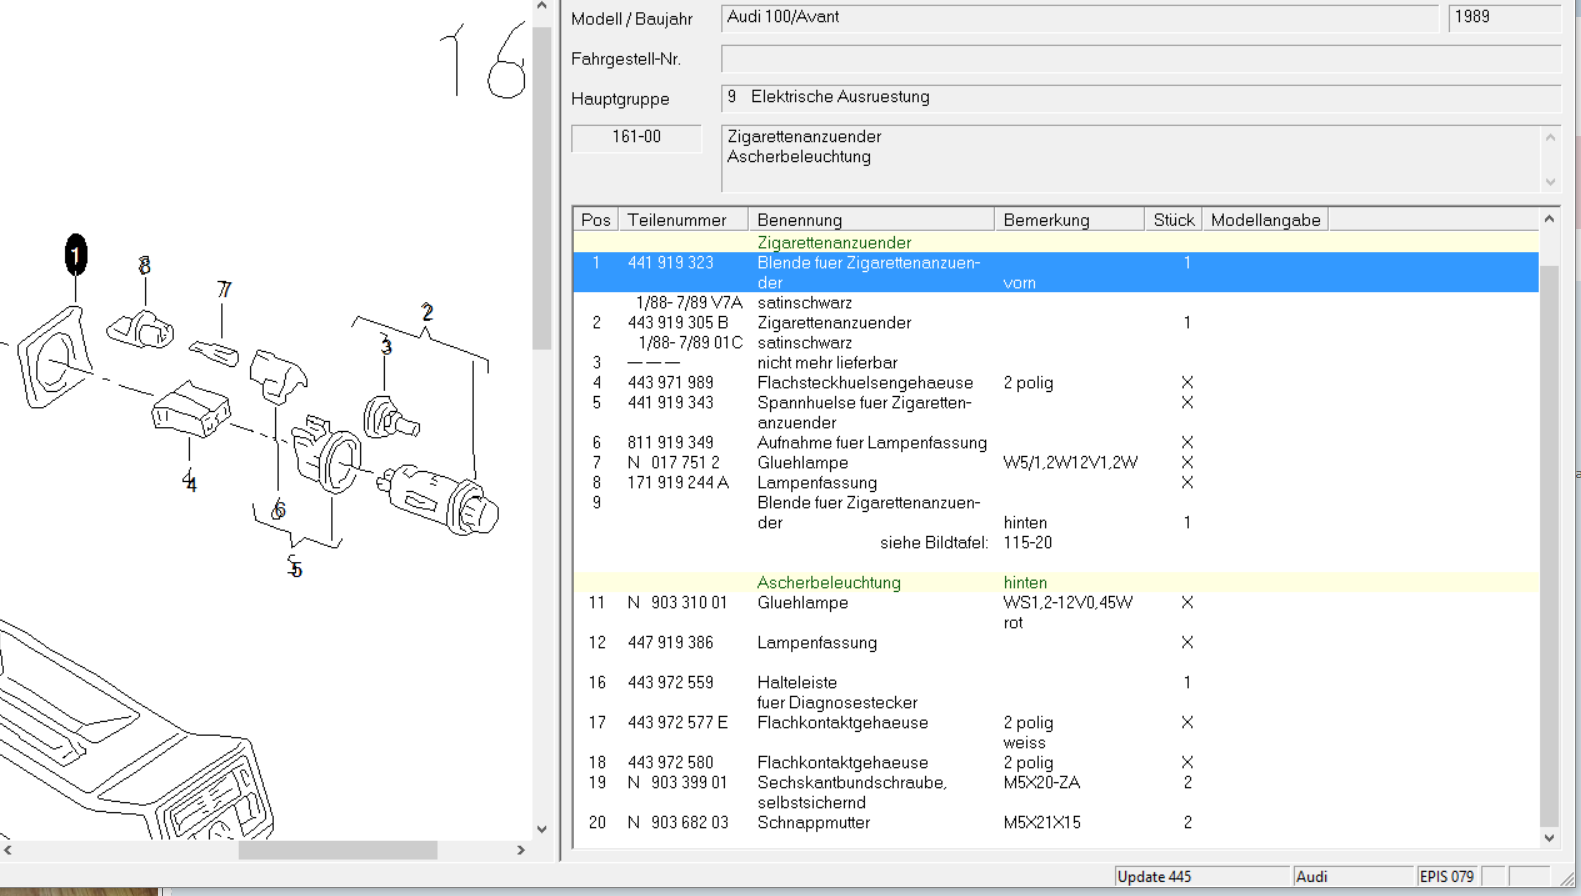1581x896 pixels.
Task: Click callout number 5 below the bracket
Action: pos(295,569)
